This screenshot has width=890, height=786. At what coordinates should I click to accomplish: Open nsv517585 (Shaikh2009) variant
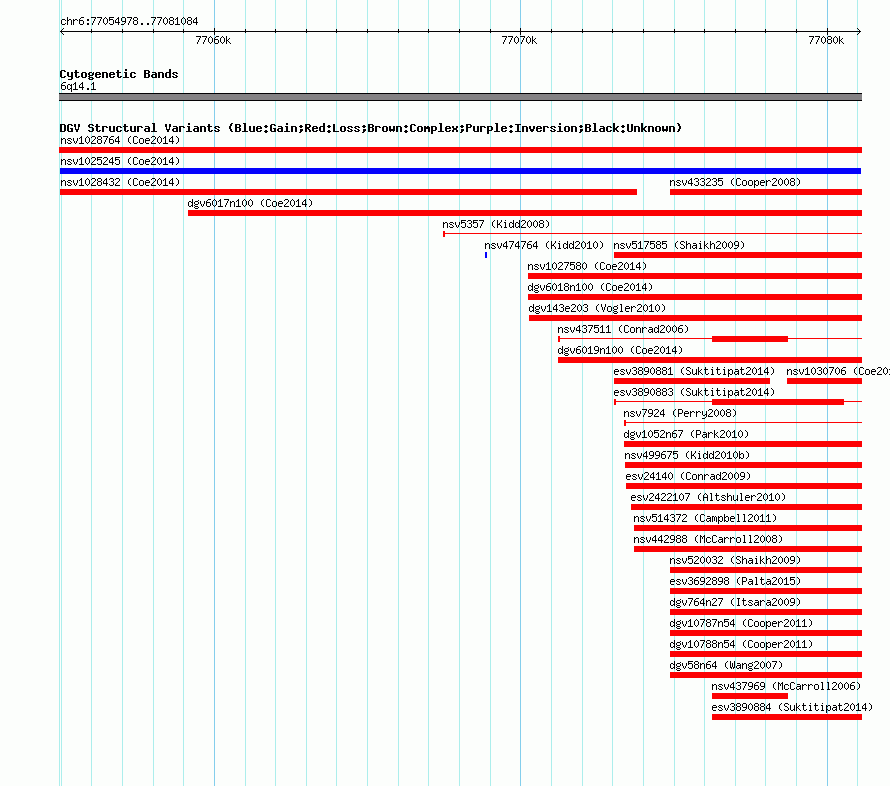[x=679, y=245]
